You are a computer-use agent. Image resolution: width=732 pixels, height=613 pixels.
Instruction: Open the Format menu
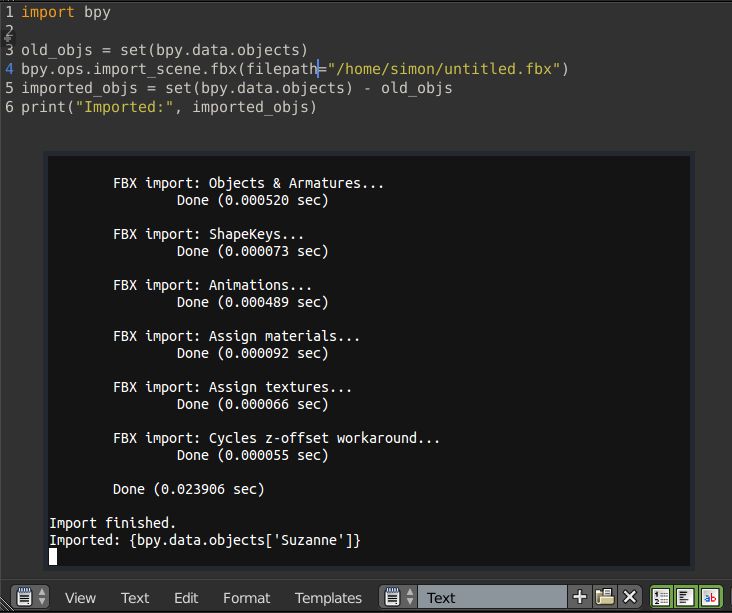246,598
